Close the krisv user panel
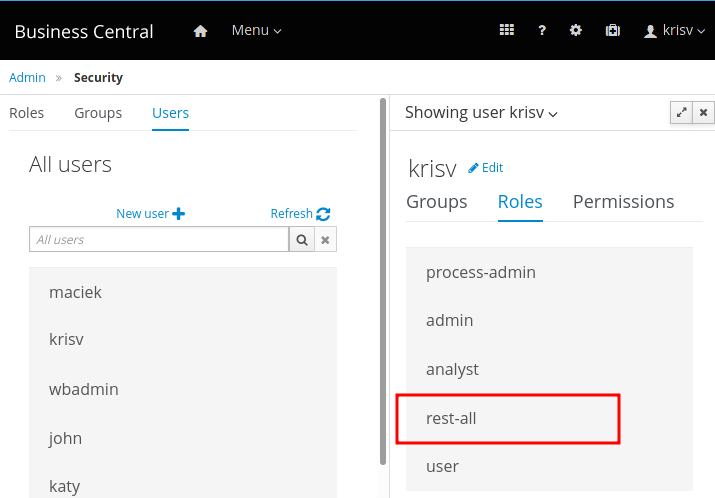Image resolution: width=715 pixels, height=498 pixels. pos(704,113)
